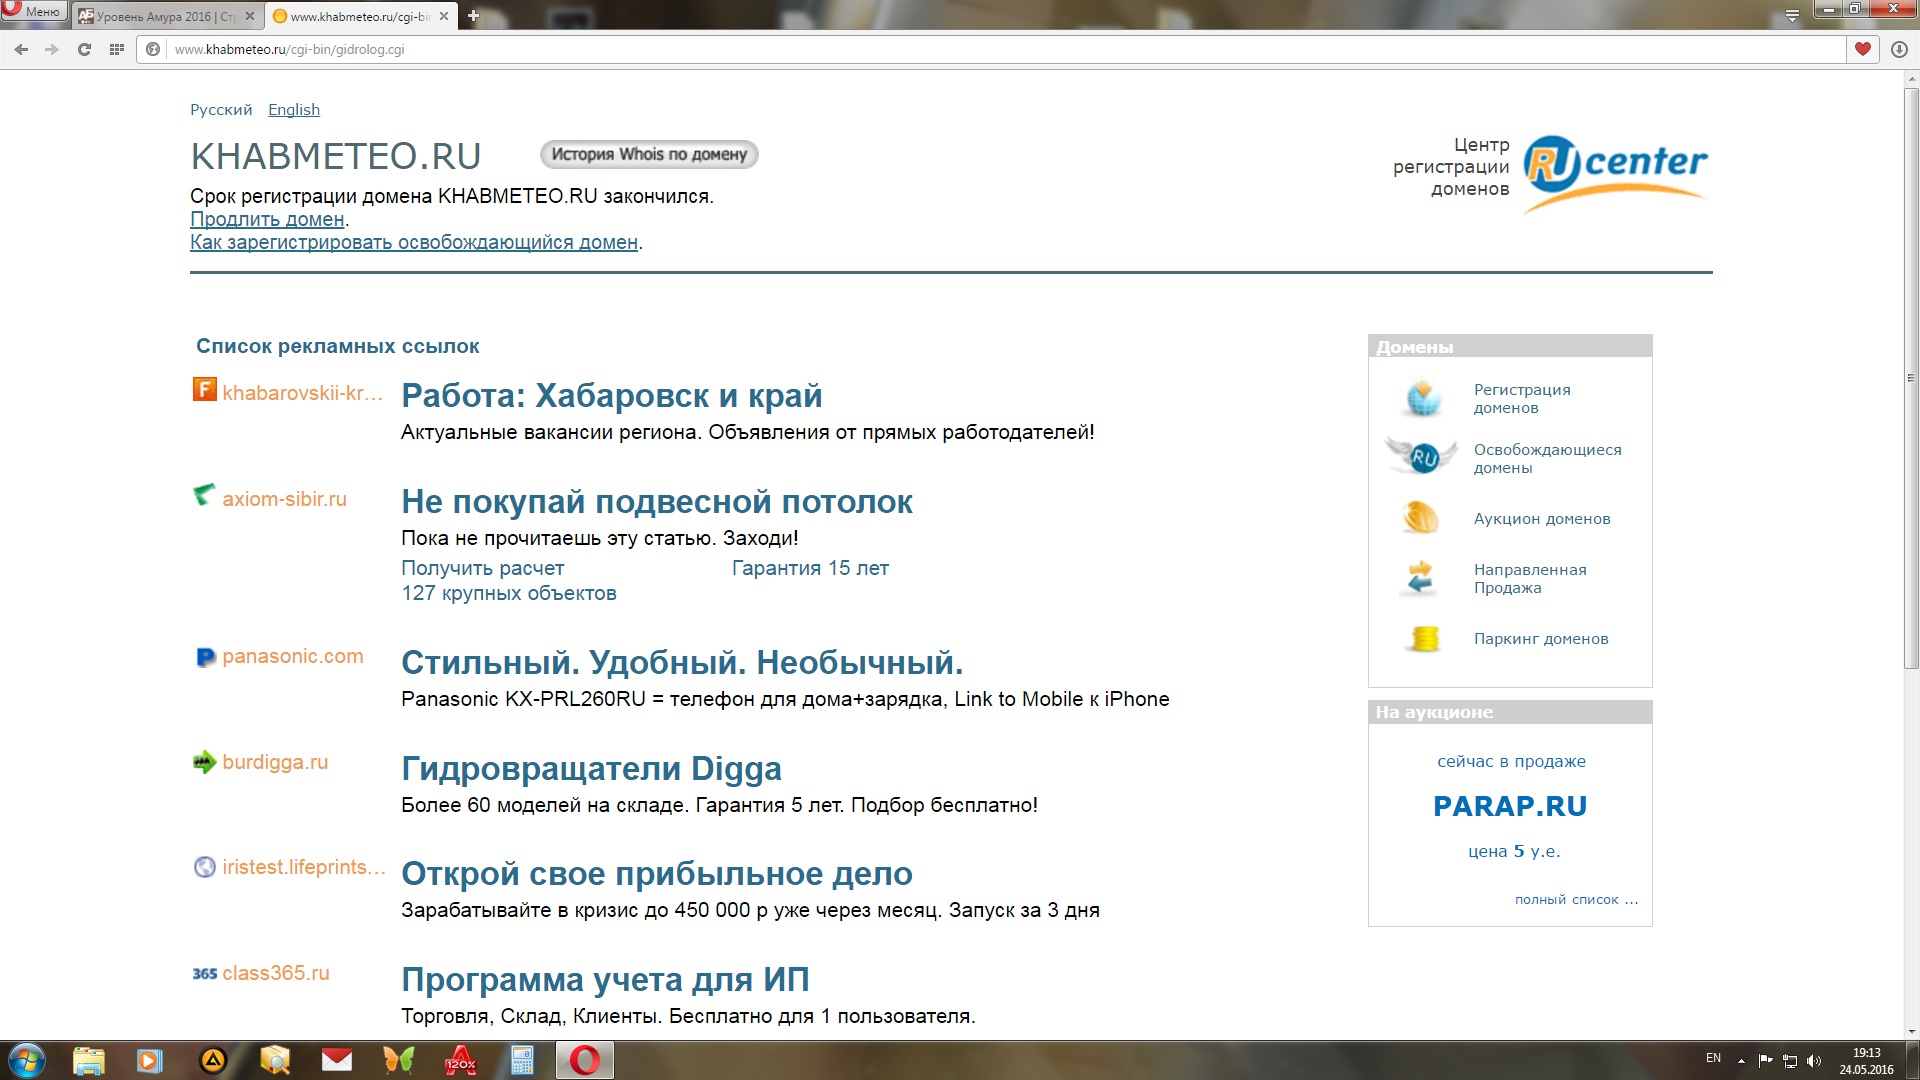The height and width of the screenshot is (1080, 1920).
Task: Open the Windows Start menu
Action: click(x=27, y=1060)
